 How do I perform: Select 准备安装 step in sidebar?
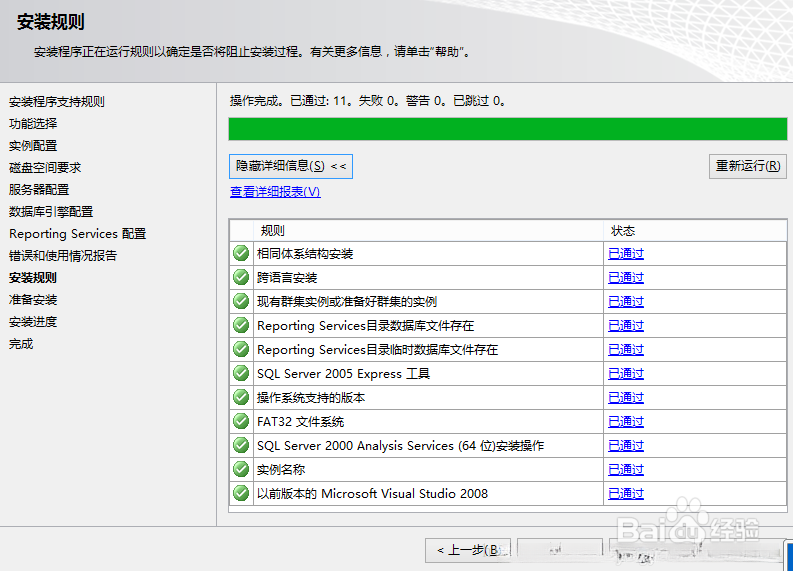[33, 299]
